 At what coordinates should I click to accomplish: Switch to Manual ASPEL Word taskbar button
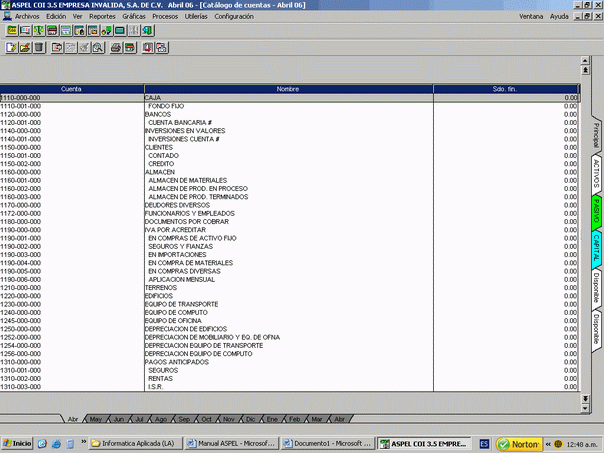(x=232, y=444)
